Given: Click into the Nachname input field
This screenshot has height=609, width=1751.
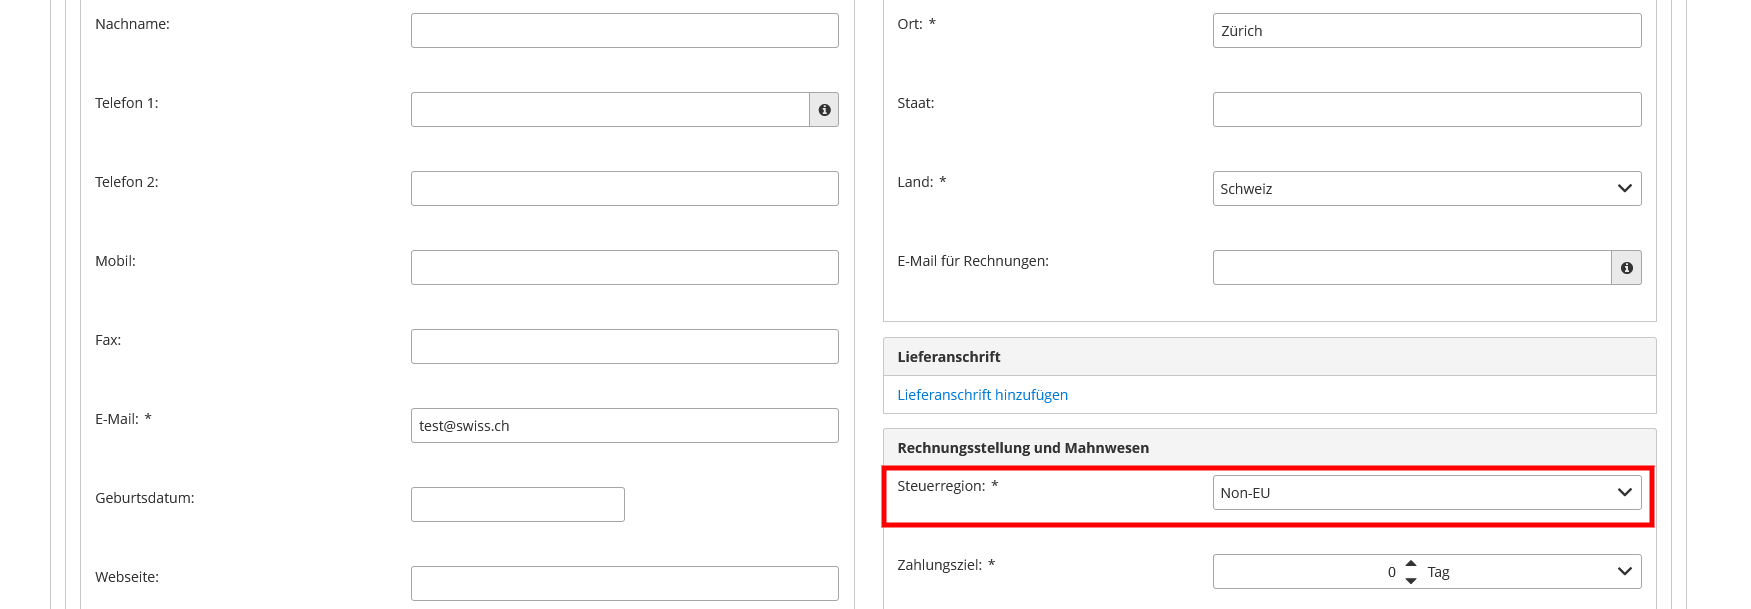Looking at the screenshot, I should pos(624,31).
